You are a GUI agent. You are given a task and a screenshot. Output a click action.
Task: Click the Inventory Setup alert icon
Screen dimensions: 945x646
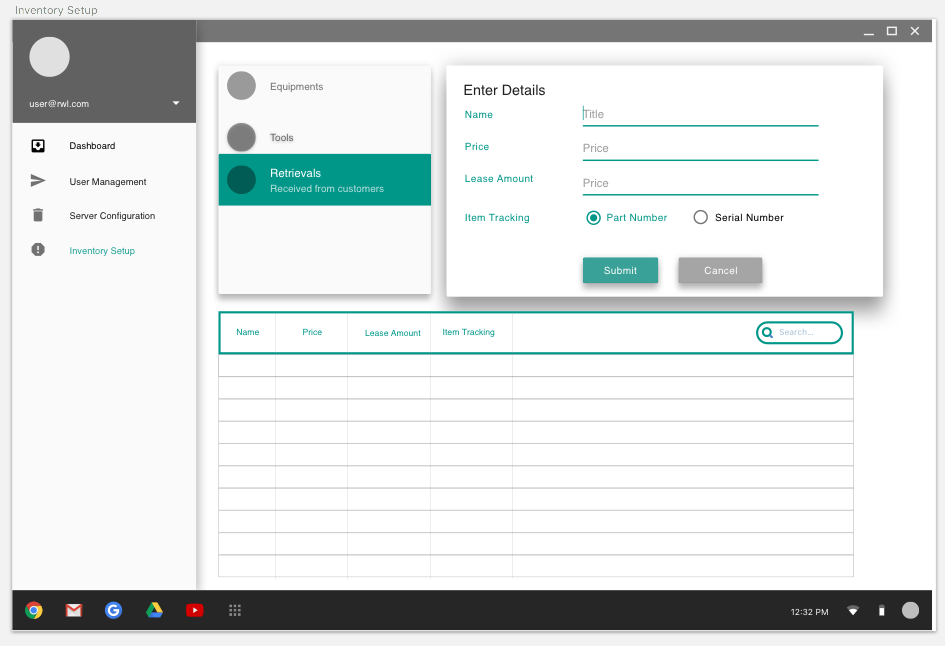coord(38,250)
